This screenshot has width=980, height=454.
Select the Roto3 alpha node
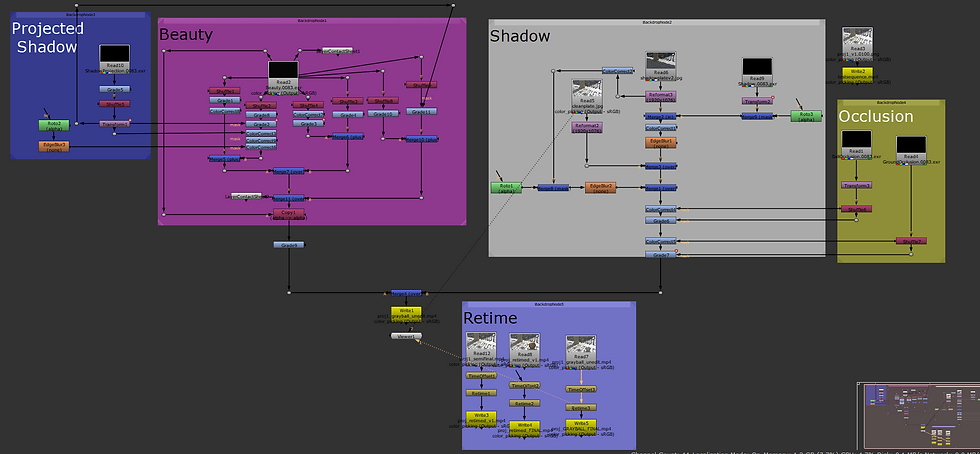806,116
